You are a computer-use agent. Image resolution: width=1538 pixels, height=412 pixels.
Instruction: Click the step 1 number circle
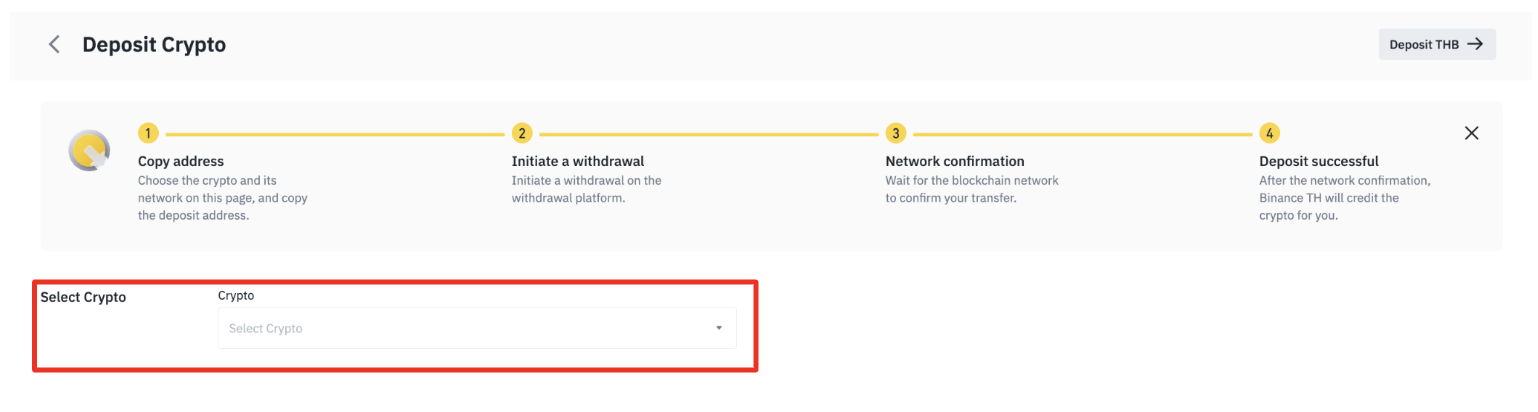pyautogui.click(x=148, y=133)
